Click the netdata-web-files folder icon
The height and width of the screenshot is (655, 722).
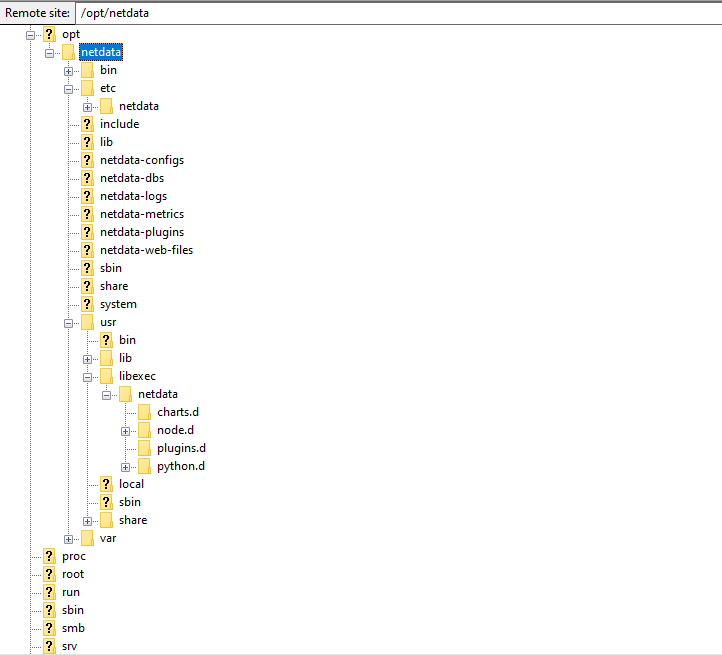pos(87,250)
